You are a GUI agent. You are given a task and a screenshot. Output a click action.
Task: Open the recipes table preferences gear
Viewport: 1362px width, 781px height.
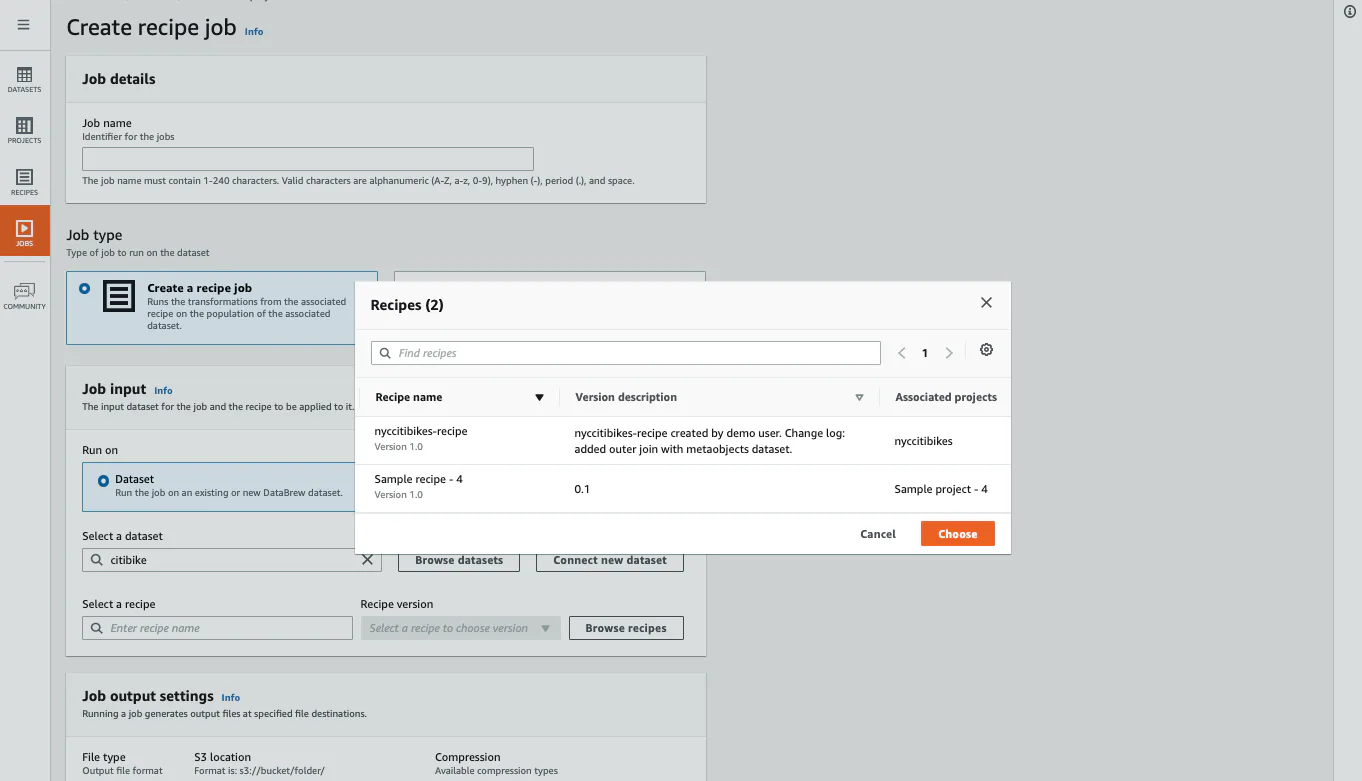click(x=986, y=349)
